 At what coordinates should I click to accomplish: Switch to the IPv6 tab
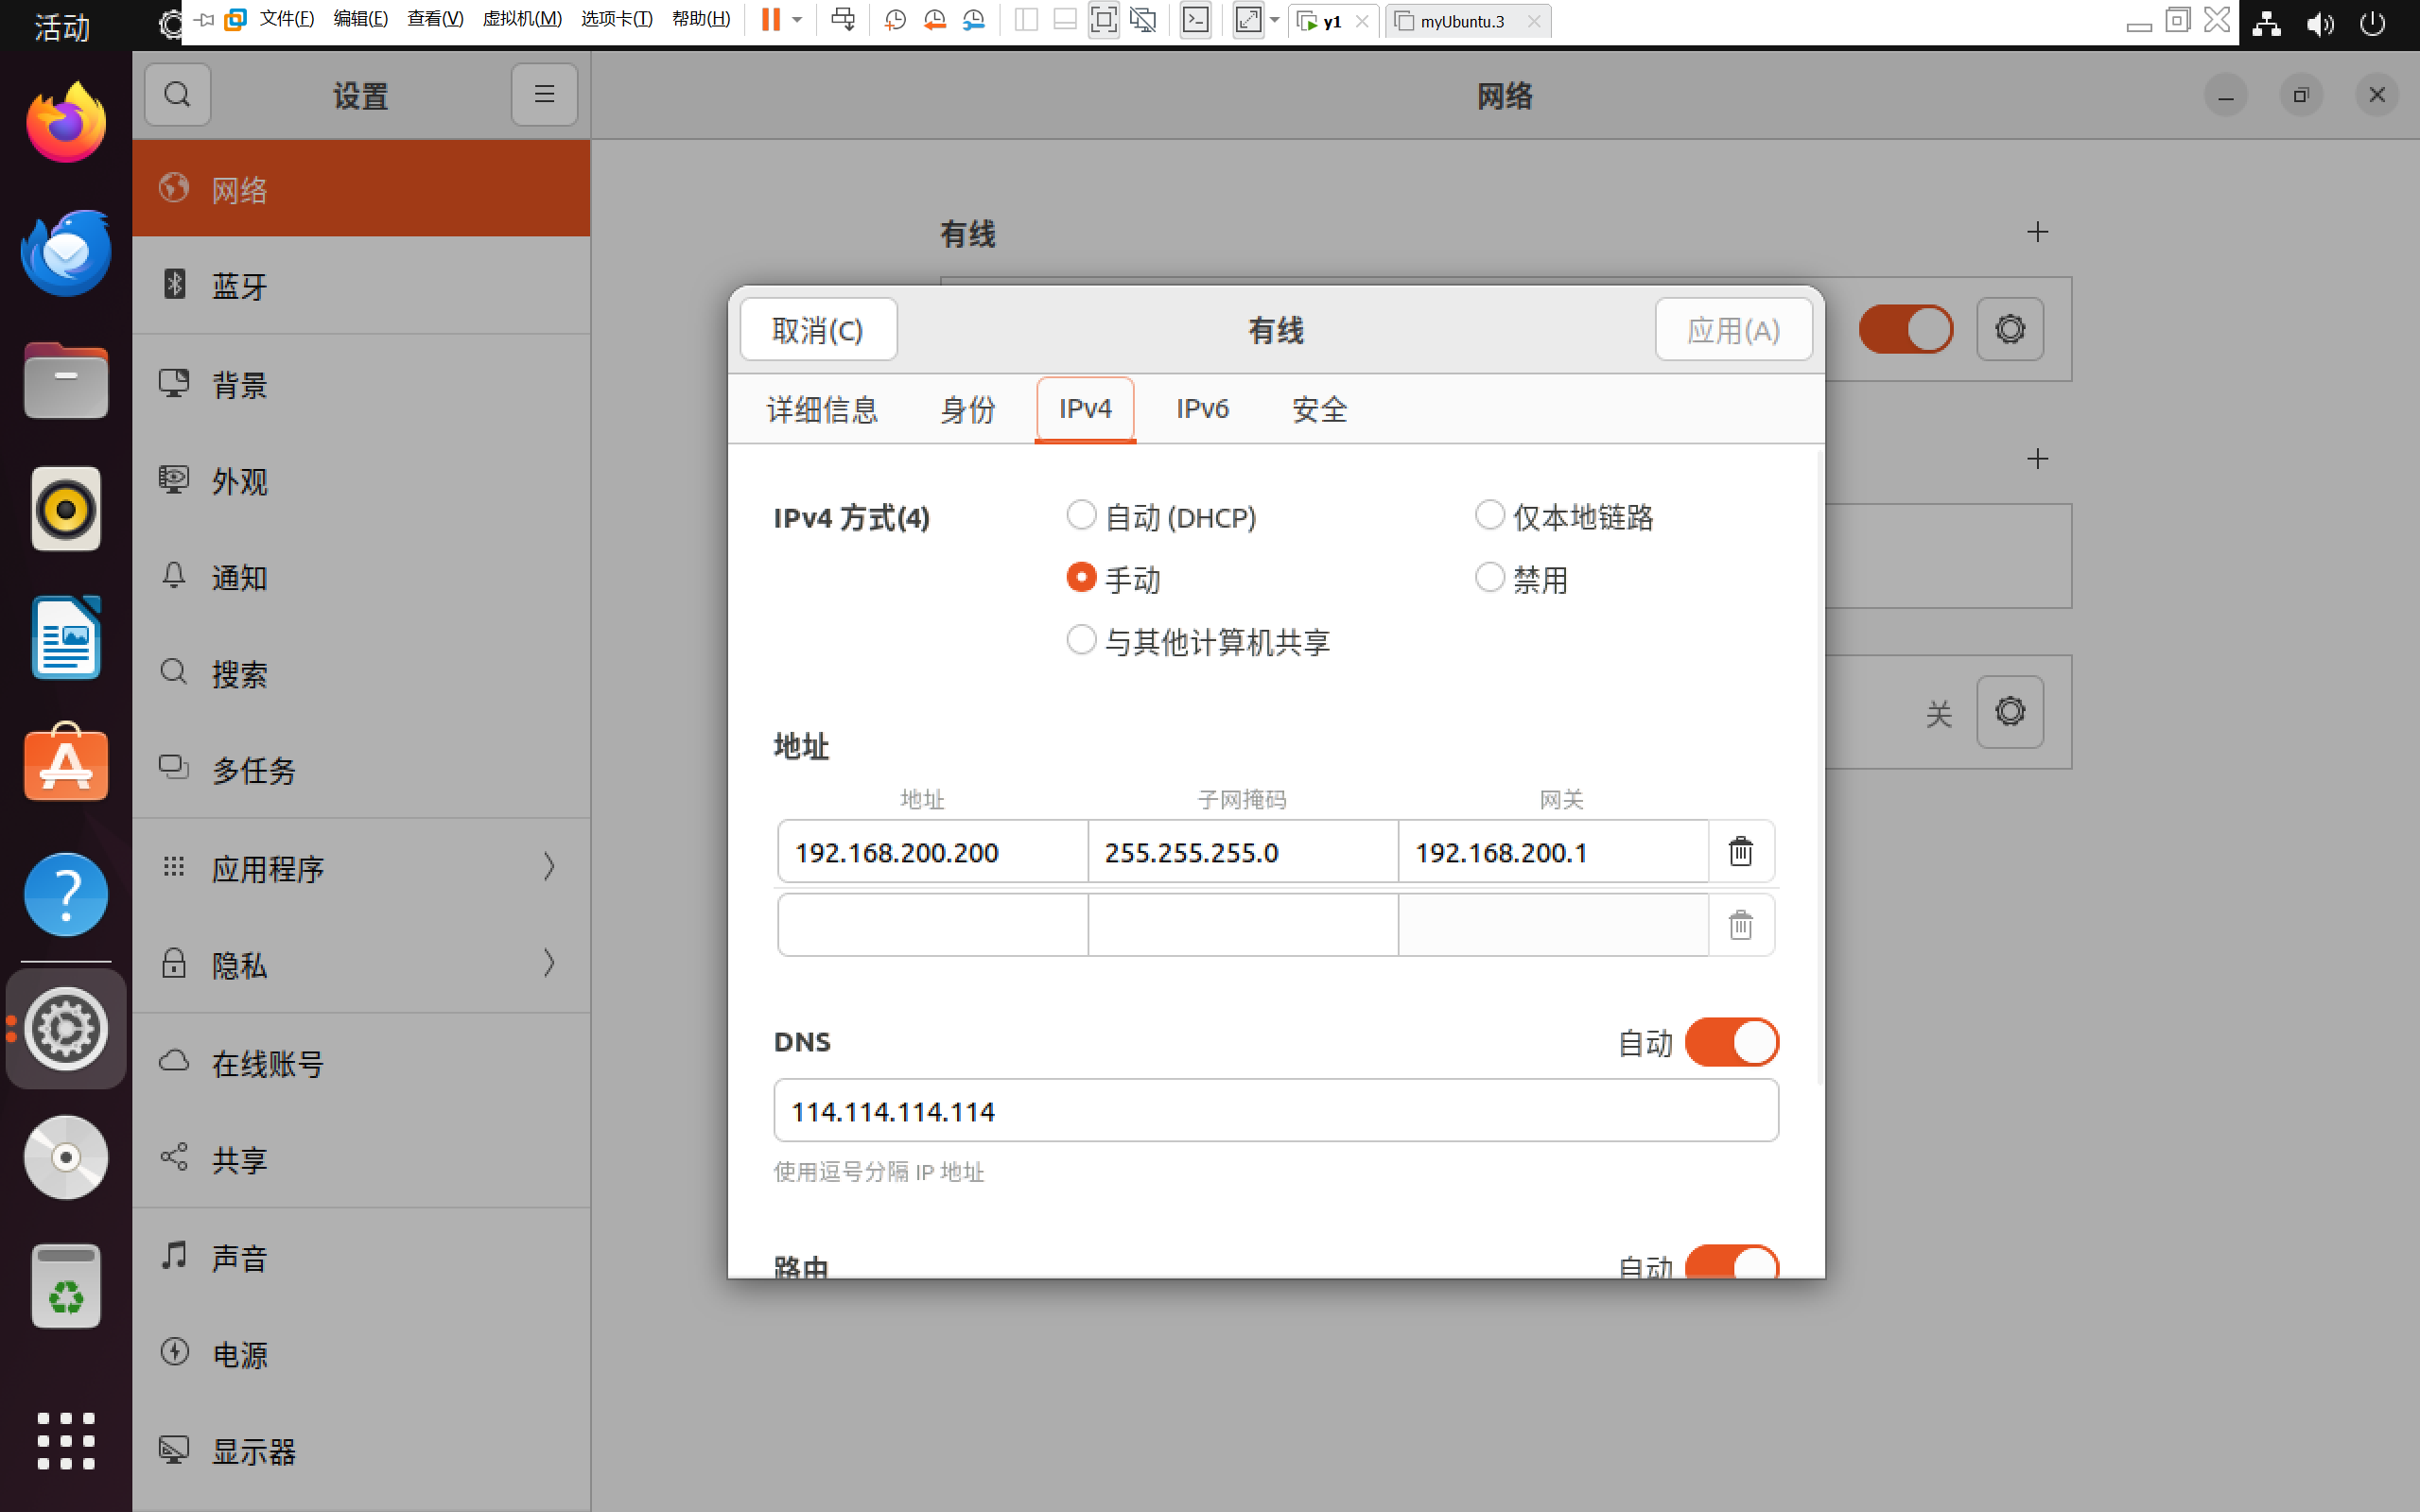click(1202, 409)
